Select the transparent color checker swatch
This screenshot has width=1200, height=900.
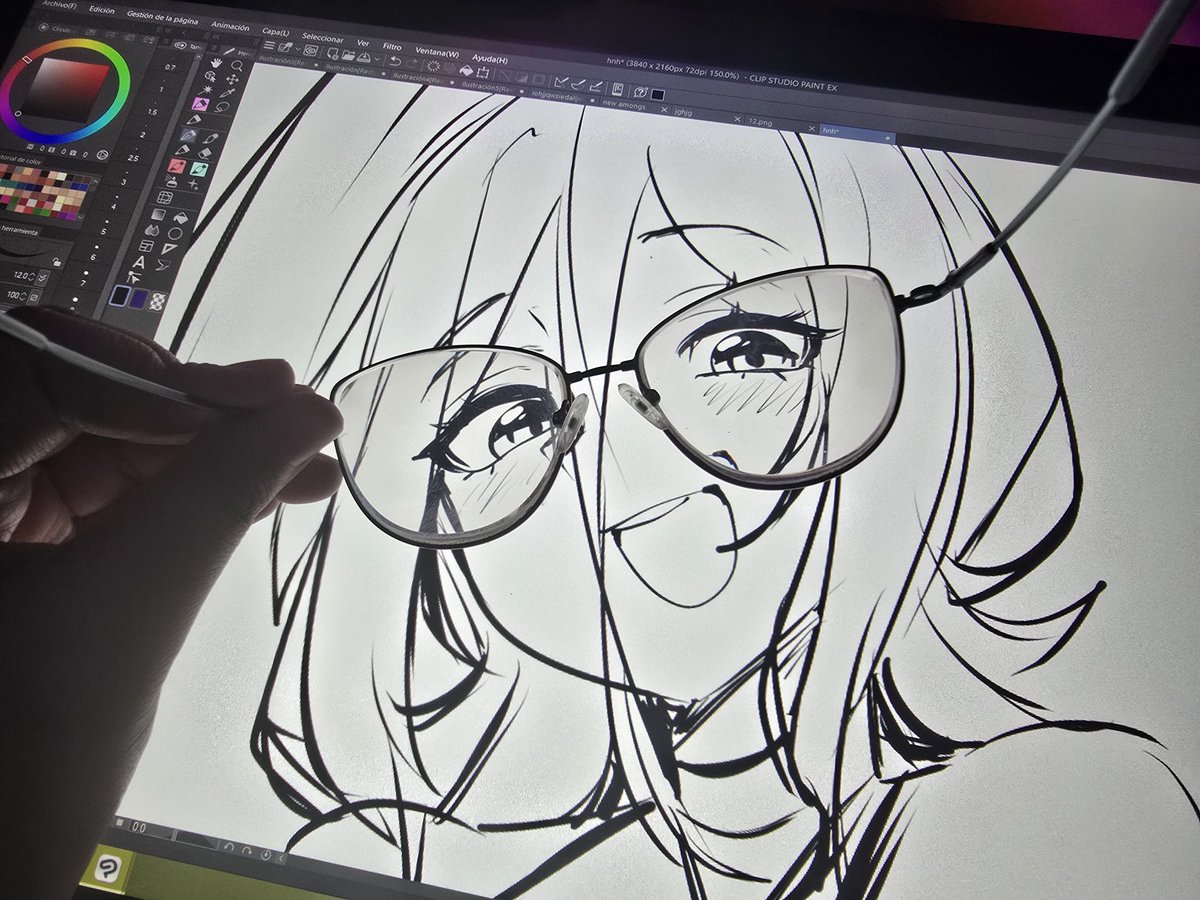[x=157, y=301]
